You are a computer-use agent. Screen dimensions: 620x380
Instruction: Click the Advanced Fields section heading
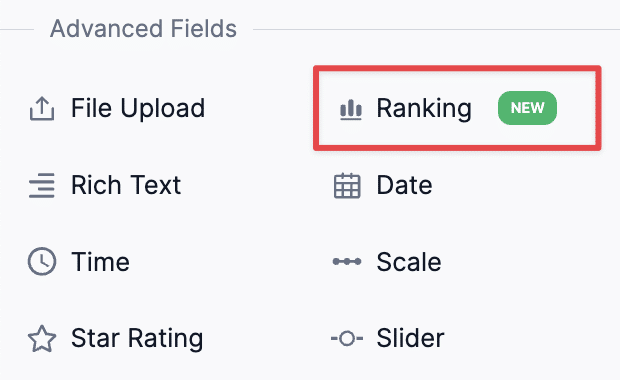143,29
